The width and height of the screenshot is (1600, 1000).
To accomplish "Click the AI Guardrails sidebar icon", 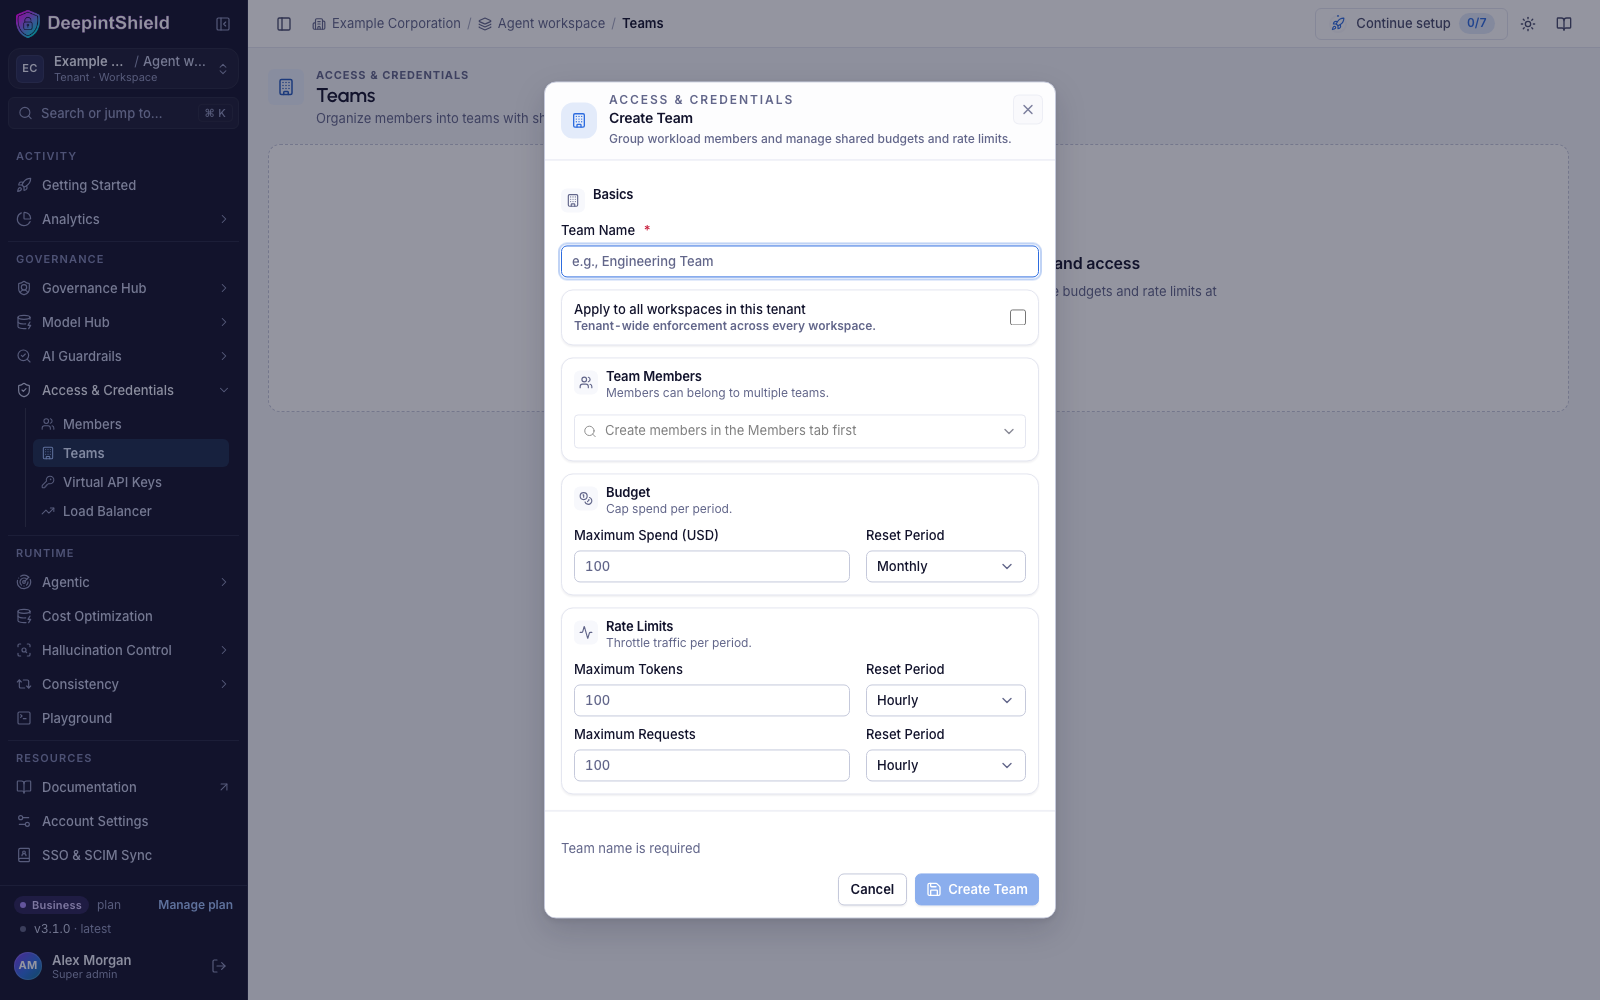I will pos(24,356).
